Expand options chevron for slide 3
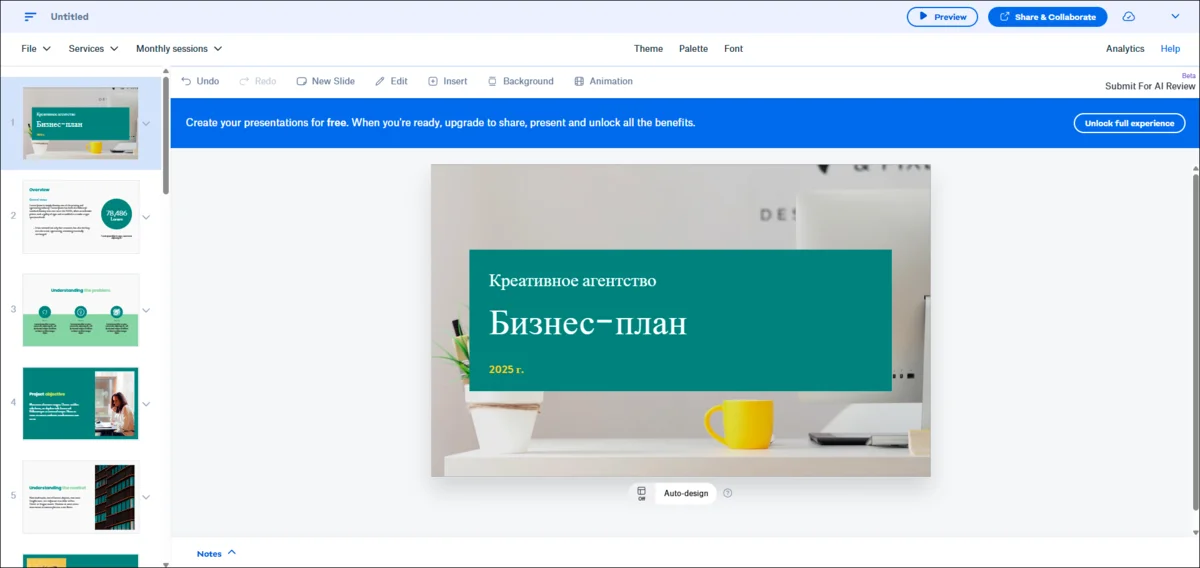Image resolution: width=1200 pixels, height=568 pixels. 147,310
